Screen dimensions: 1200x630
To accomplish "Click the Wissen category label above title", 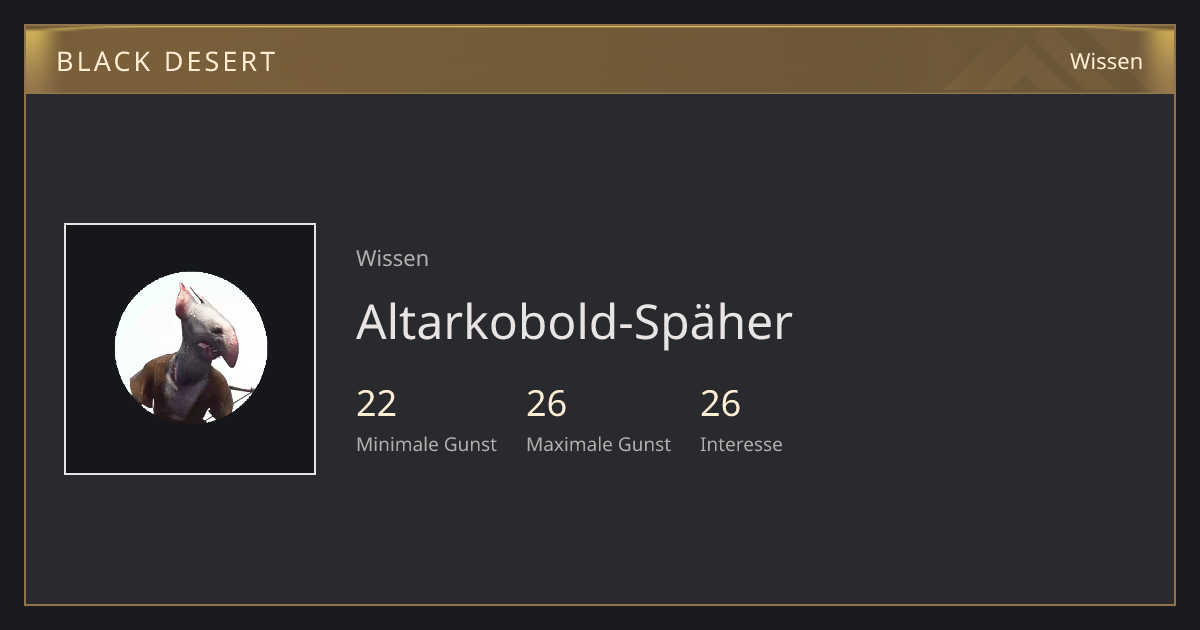I will 392,258.
